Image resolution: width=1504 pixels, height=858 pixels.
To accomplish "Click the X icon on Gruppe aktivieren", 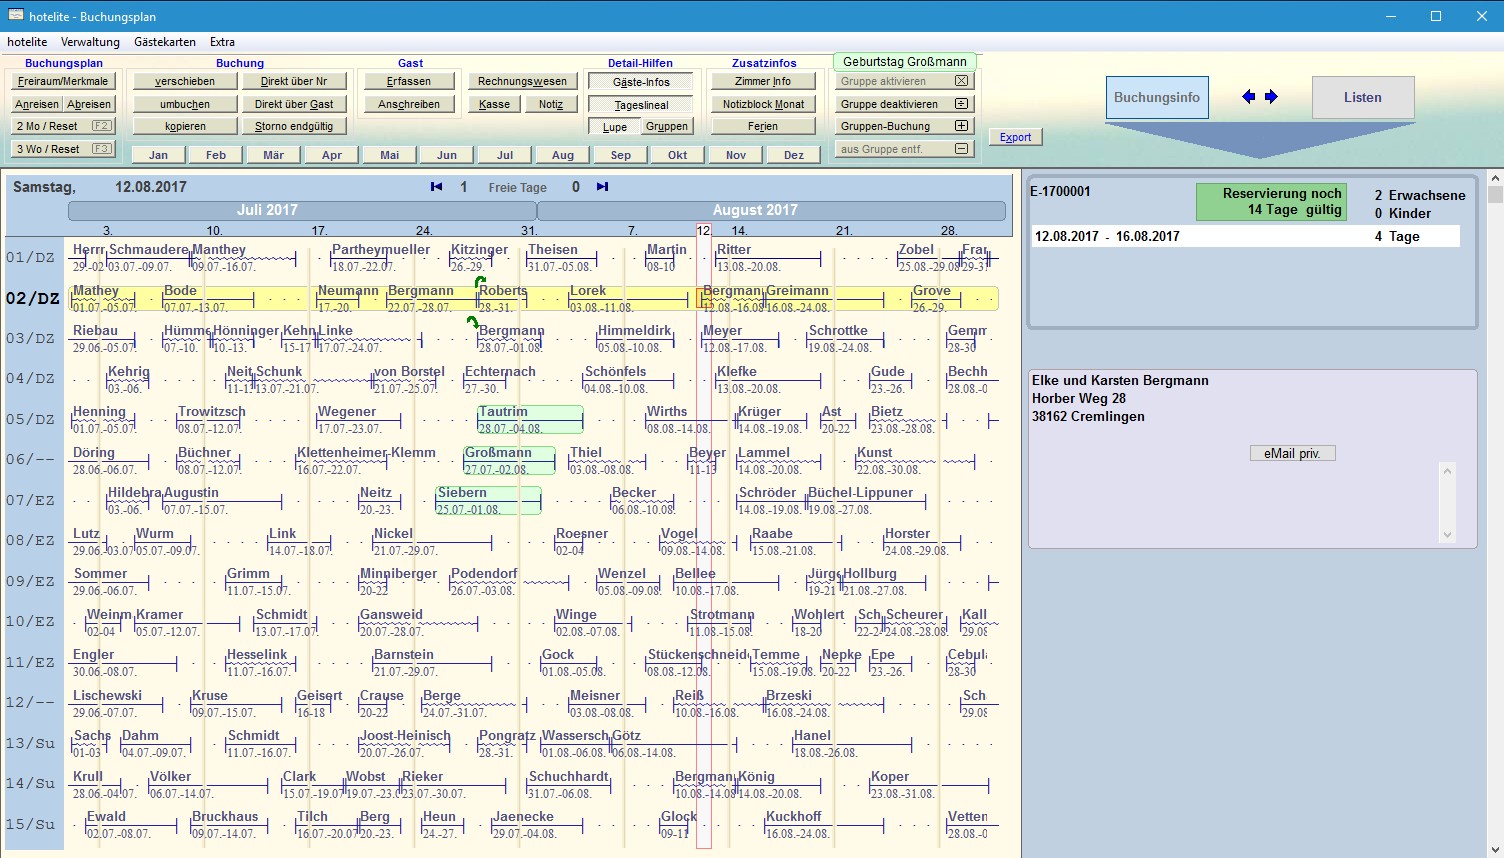I will (961, 81).
